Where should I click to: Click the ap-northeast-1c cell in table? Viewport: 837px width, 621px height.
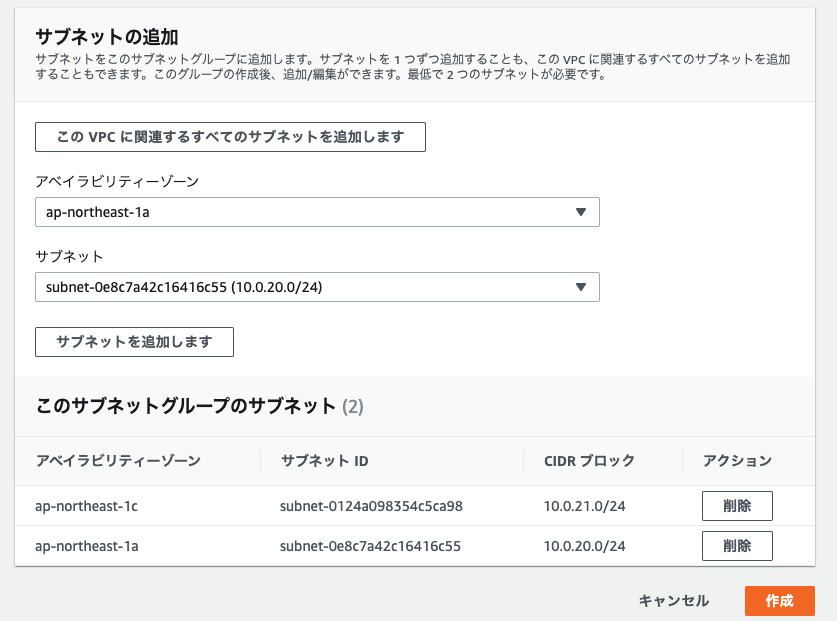(x=86, y=506)
